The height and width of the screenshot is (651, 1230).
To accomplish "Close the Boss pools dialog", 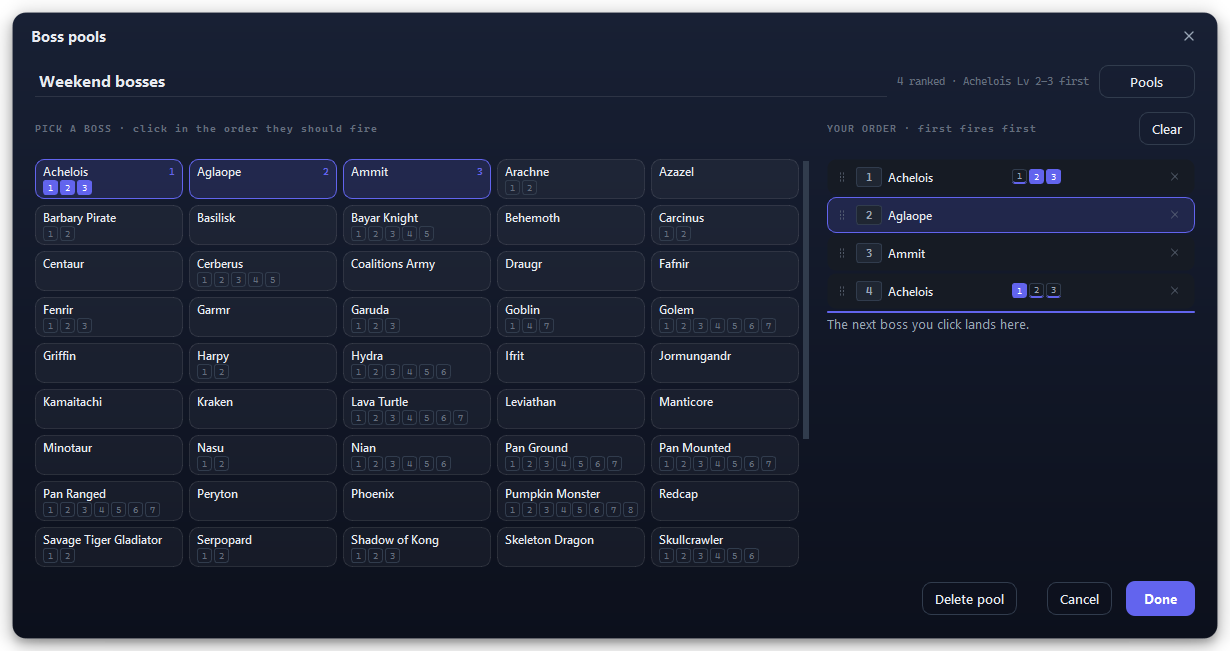I will [1189, 36].
